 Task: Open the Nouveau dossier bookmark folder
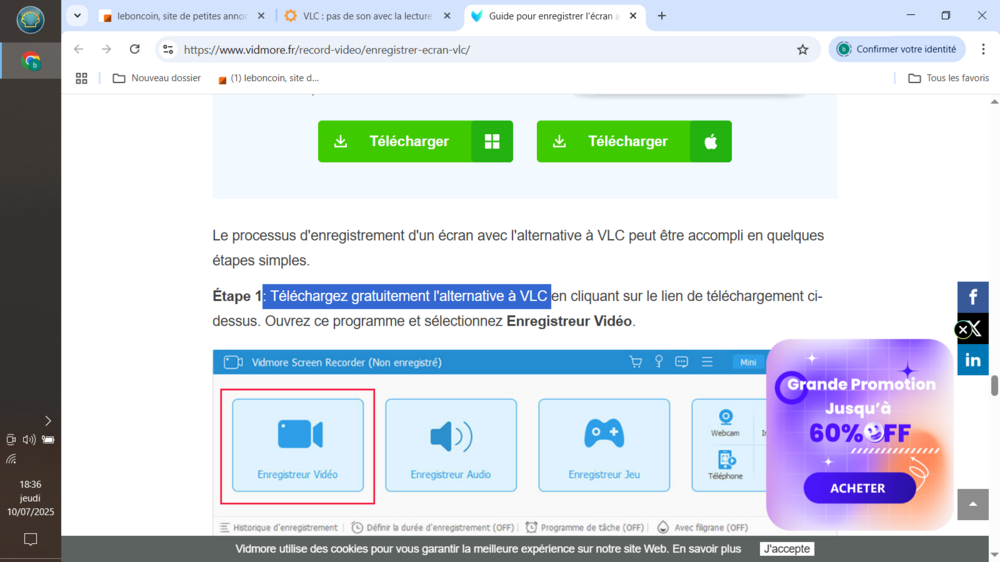157,78
